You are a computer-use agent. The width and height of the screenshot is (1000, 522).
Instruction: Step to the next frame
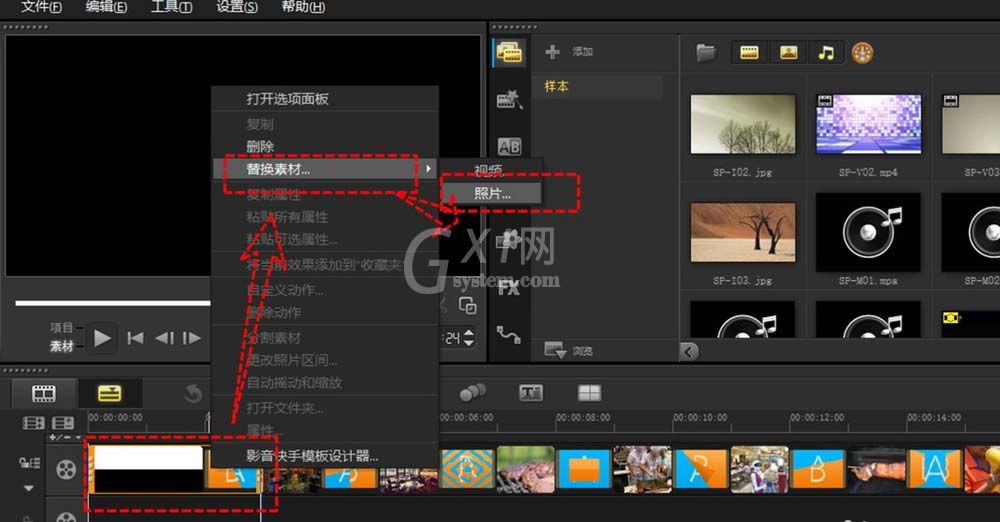point(192,338)
